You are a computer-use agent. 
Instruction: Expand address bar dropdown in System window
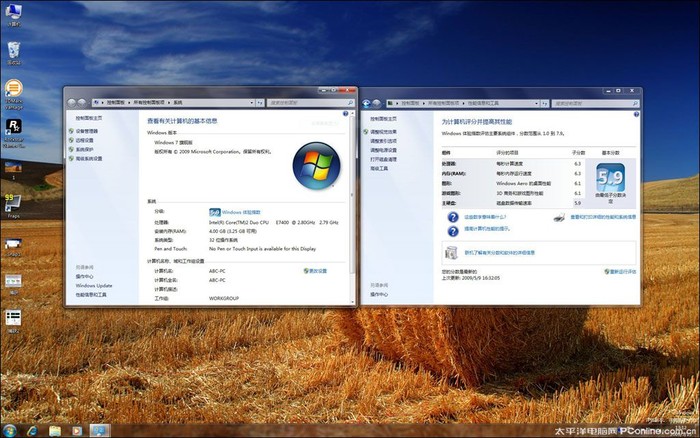tap(251, 103)
